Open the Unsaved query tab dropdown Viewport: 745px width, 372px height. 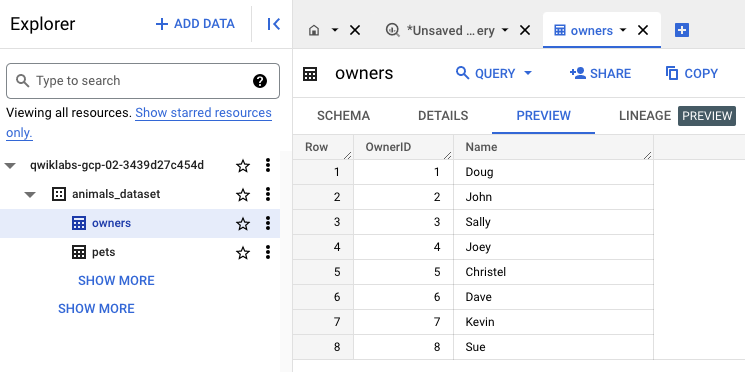pos(505,30)
